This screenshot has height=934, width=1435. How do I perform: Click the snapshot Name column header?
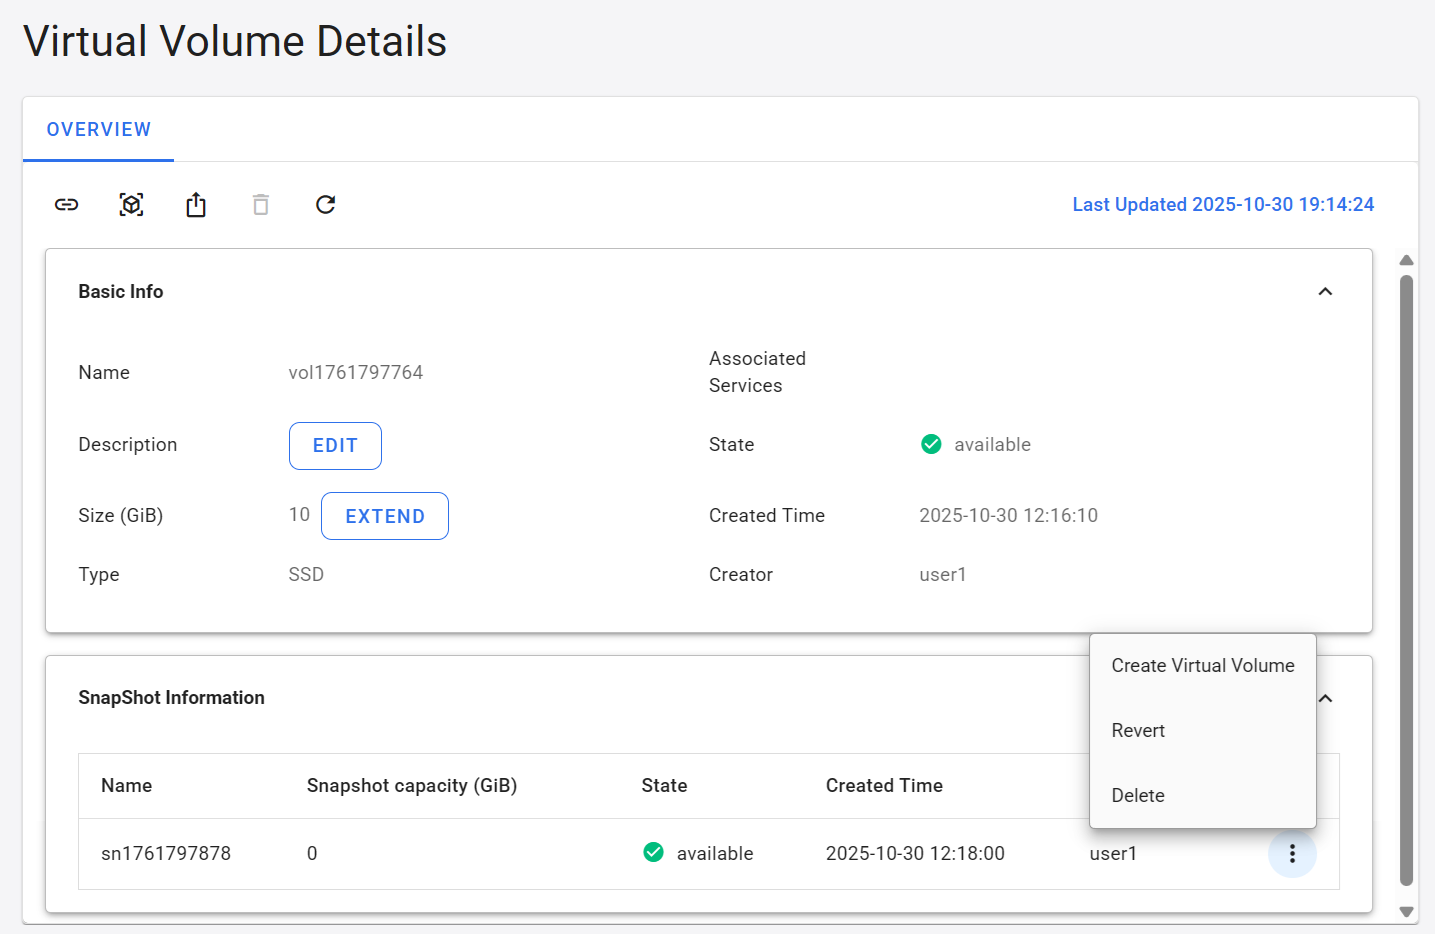point(127,785)
